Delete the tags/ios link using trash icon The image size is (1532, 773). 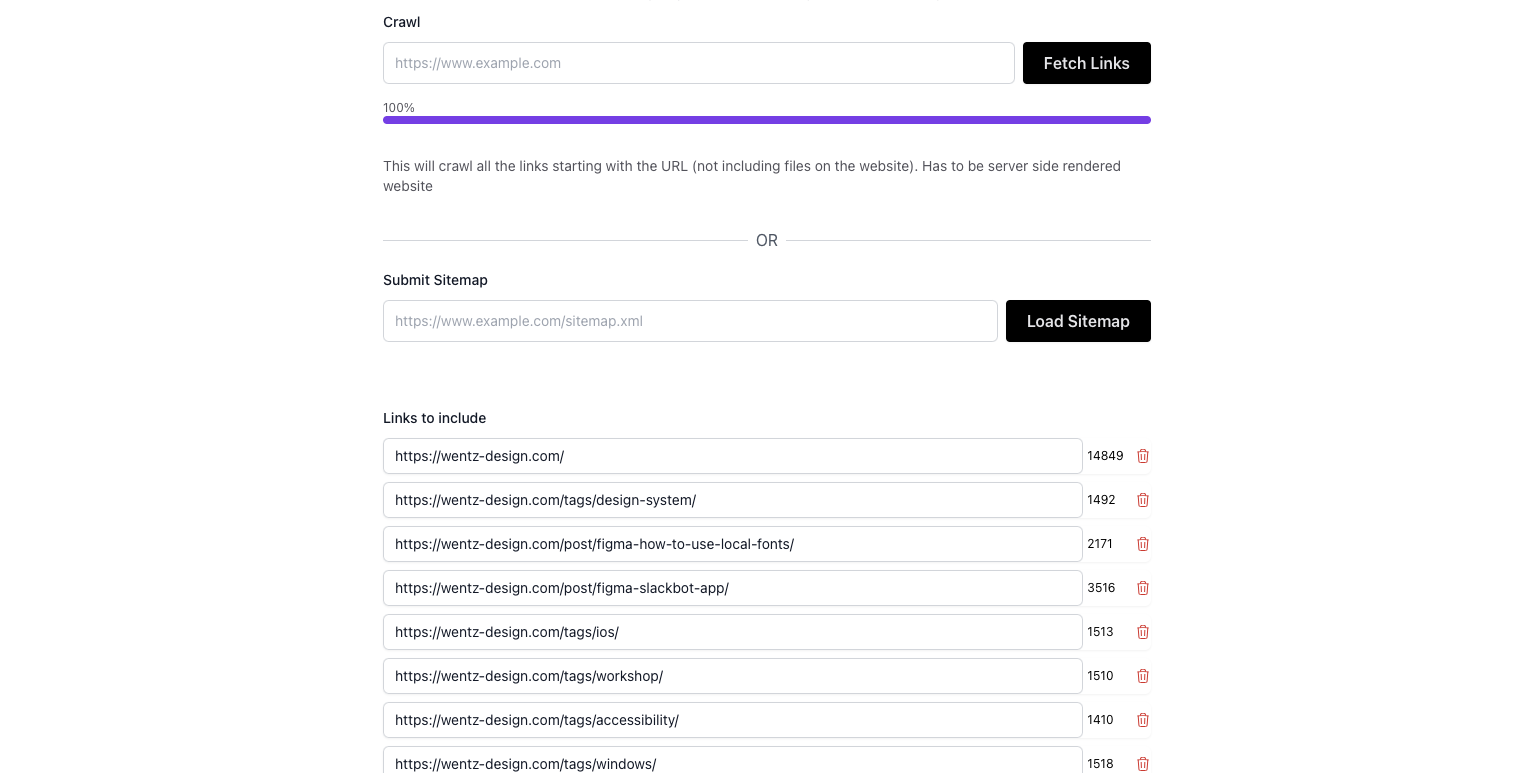[x=1143, y=632]
